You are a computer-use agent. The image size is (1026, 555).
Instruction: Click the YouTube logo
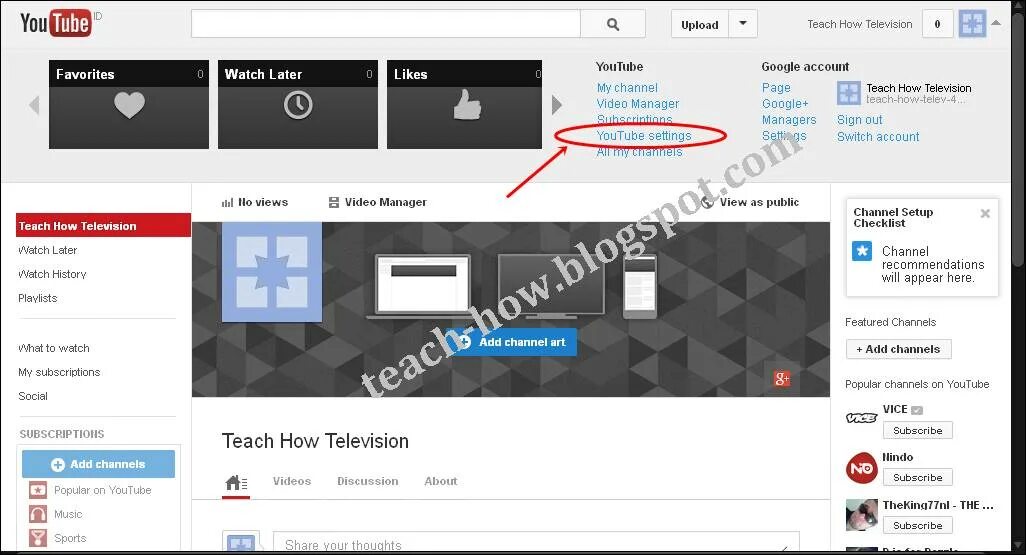56,24
